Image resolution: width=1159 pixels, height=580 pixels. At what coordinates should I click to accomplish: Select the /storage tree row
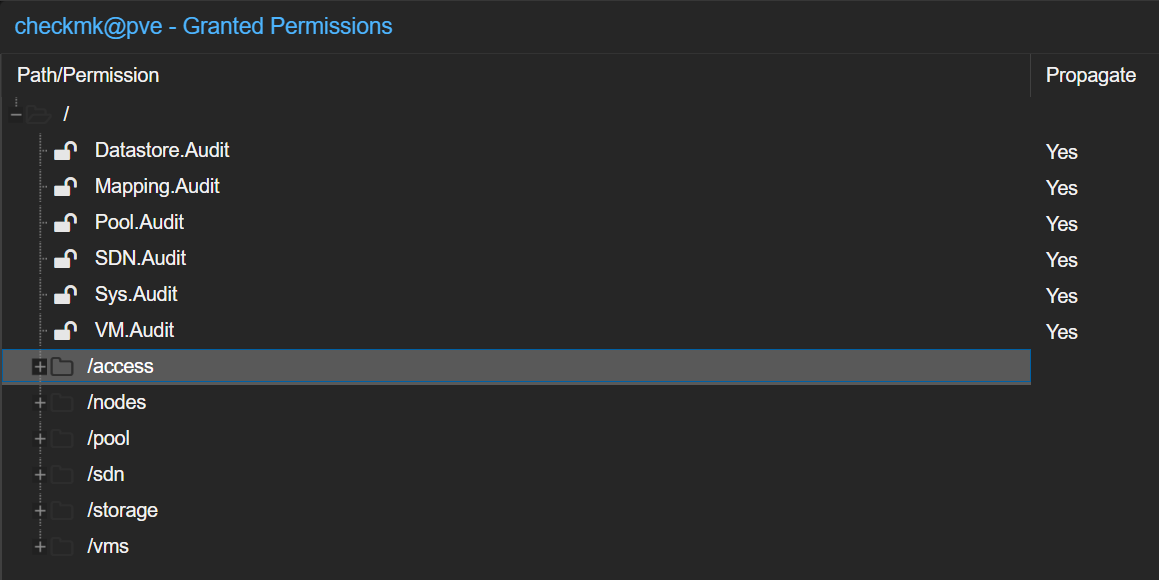point(516,511)
